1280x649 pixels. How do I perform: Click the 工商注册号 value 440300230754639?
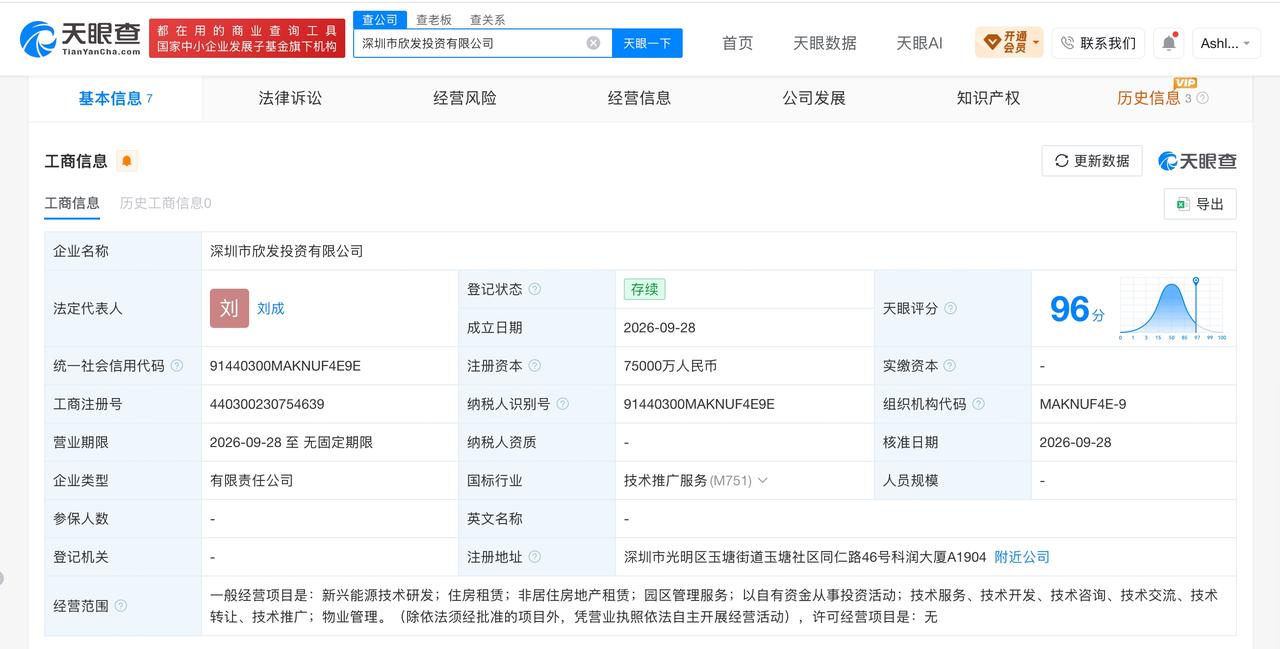click(267, 404)
